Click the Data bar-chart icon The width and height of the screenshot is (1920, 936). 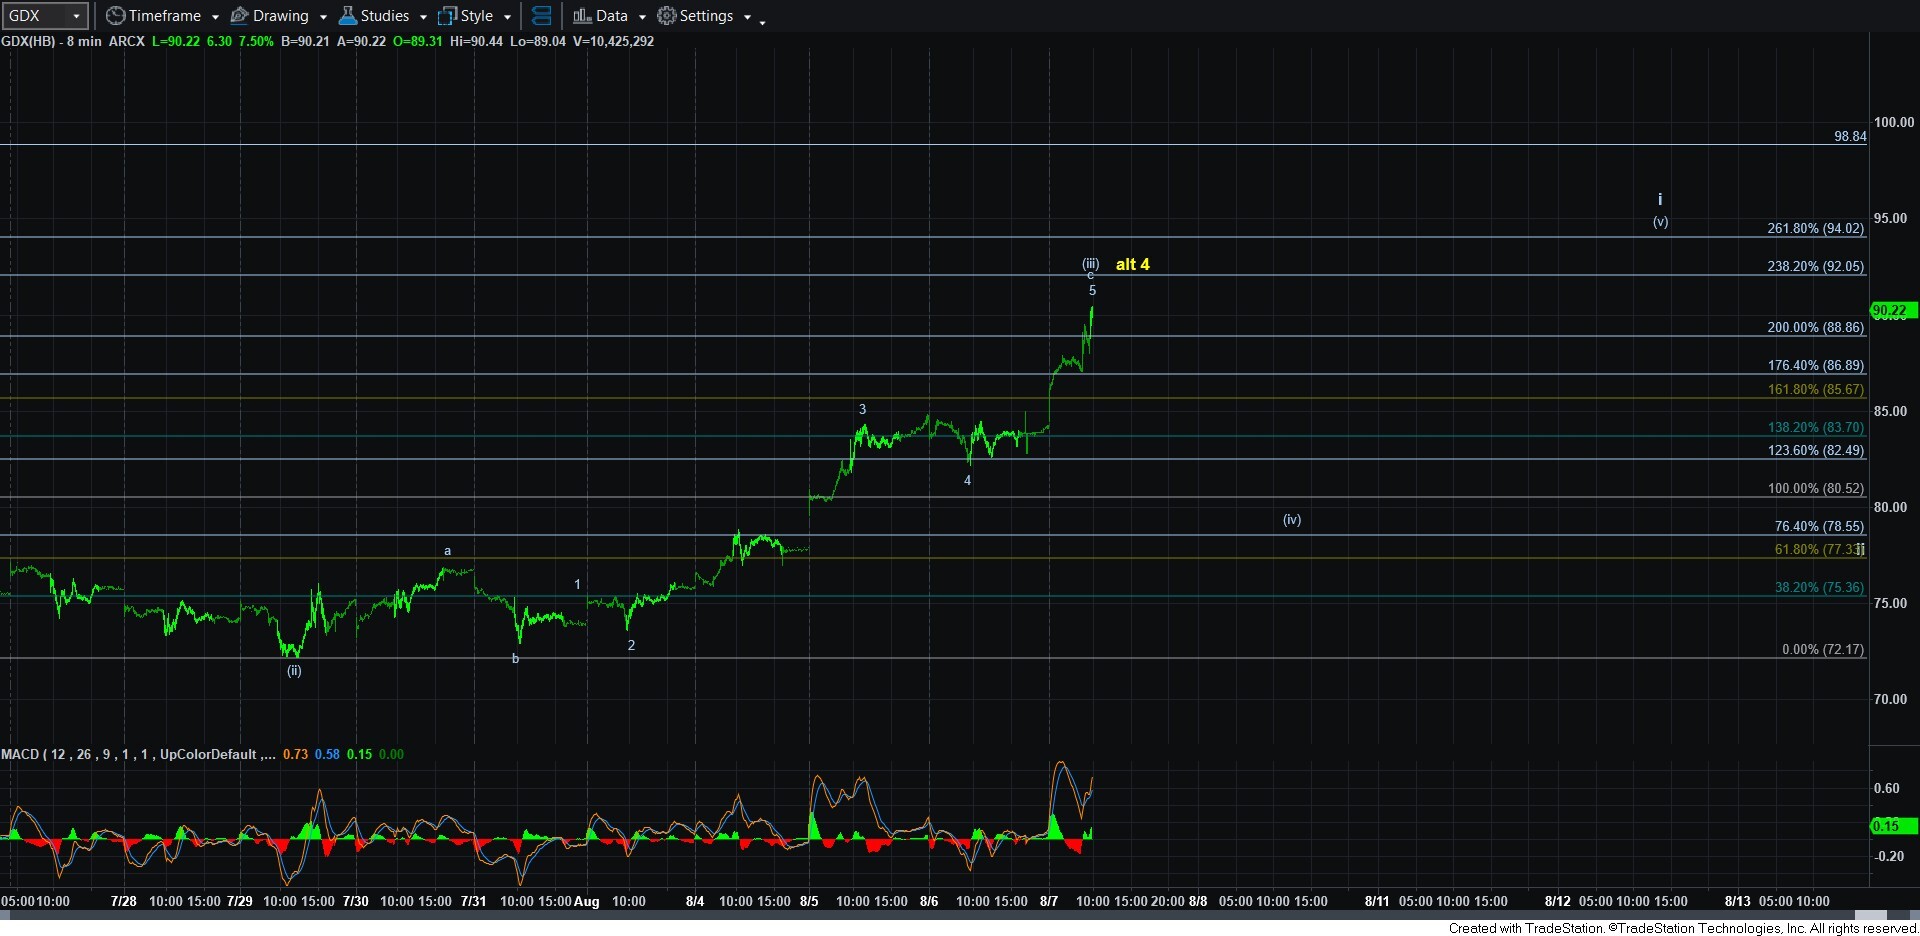[582, 16]
